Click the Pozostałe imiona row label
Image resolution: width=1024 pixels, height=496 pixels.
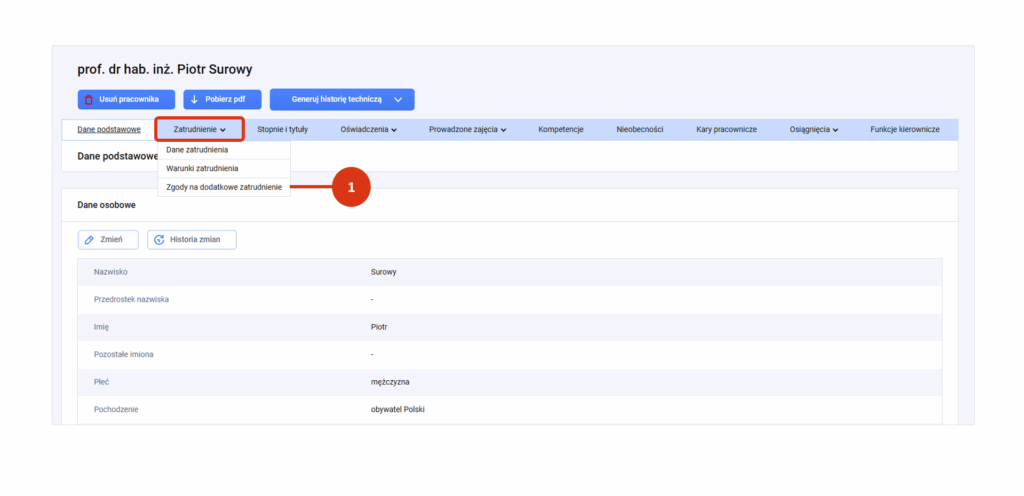(123, 354)
